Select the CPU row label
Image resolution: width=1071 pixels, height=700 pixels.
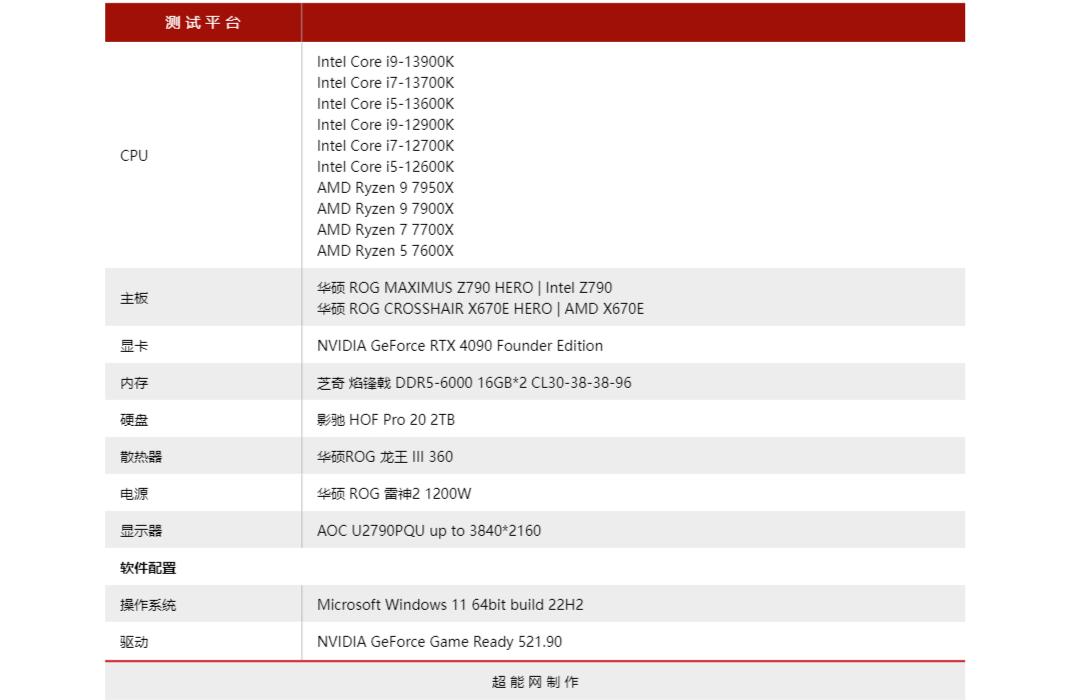click(x=134, y=156)
